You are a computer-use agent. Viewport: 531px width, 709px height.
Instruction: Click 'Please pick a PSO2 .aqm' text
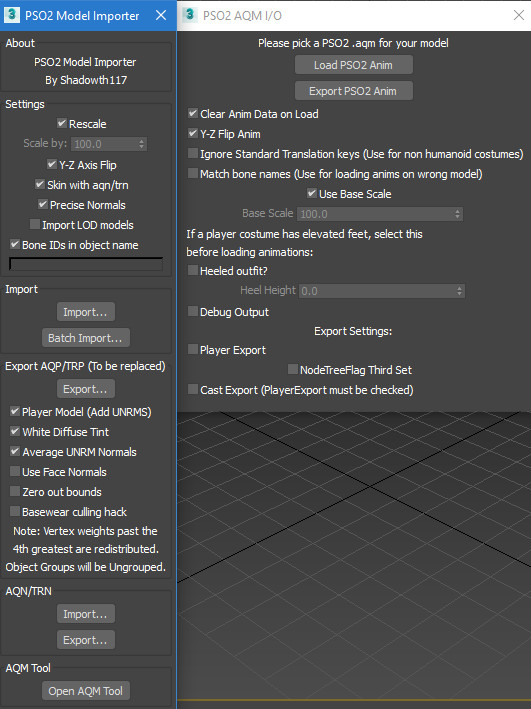point(353,43)
